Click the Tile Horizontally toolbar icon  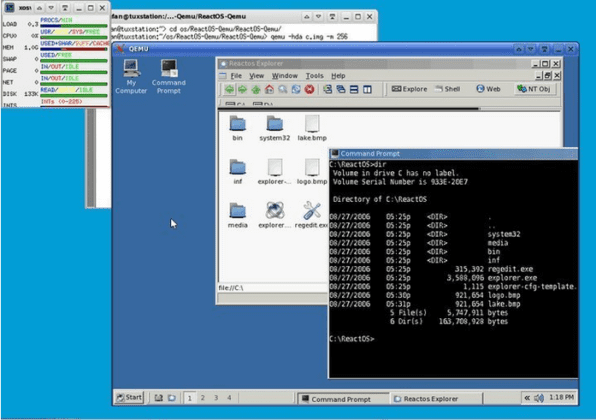(x=354, y=89)
